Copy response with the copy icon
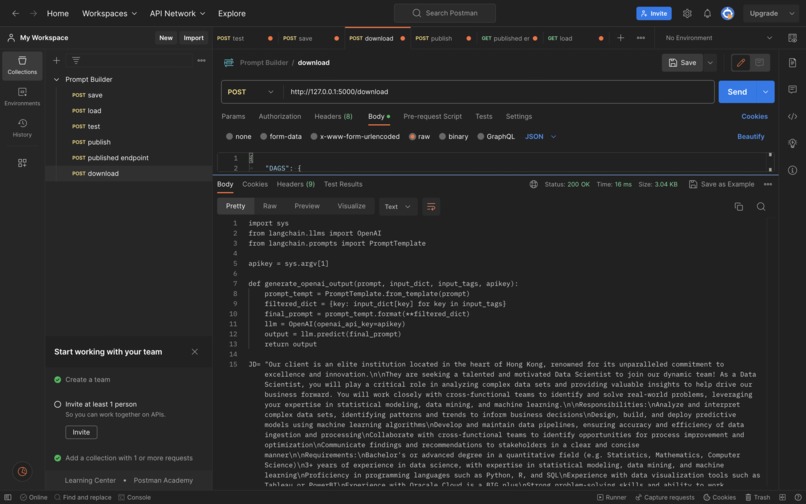This screenshot has width=806, height=504. click(x=739, y=206)
